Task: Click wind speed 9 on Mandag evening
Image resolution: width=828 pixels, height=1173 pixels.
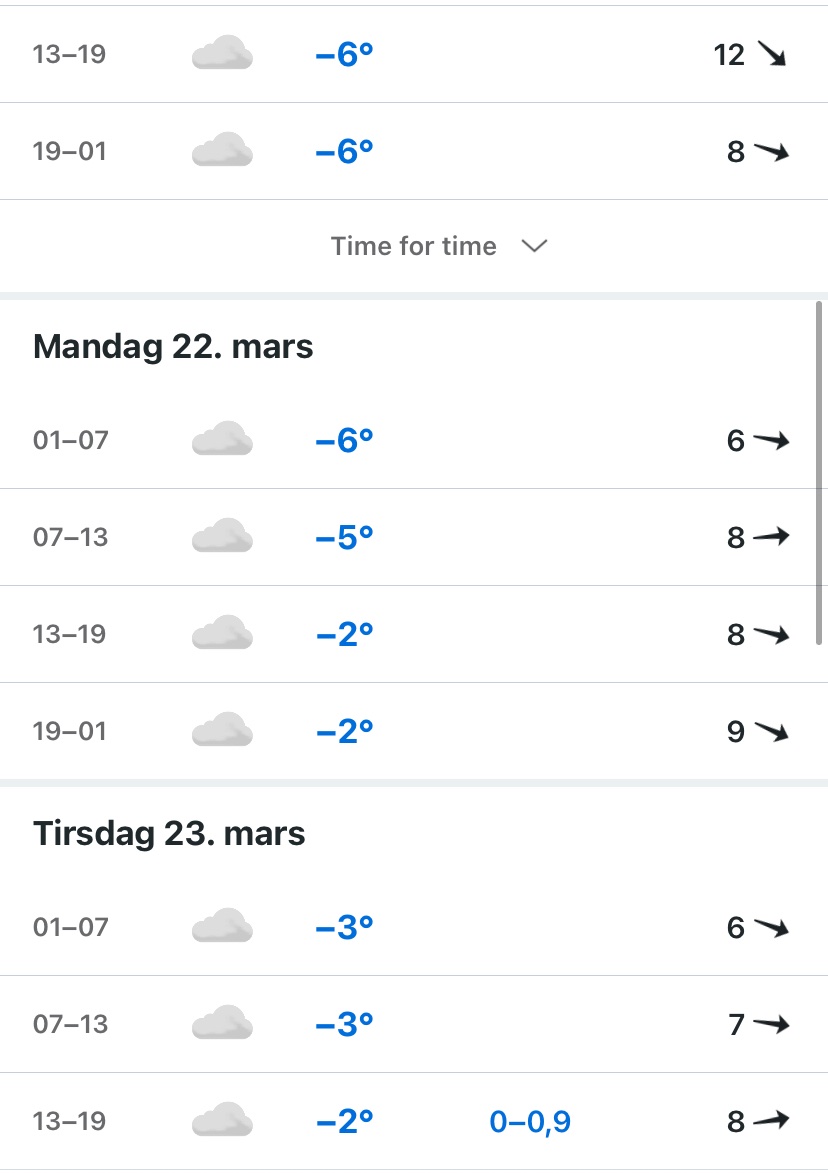Action: (736, 732)
